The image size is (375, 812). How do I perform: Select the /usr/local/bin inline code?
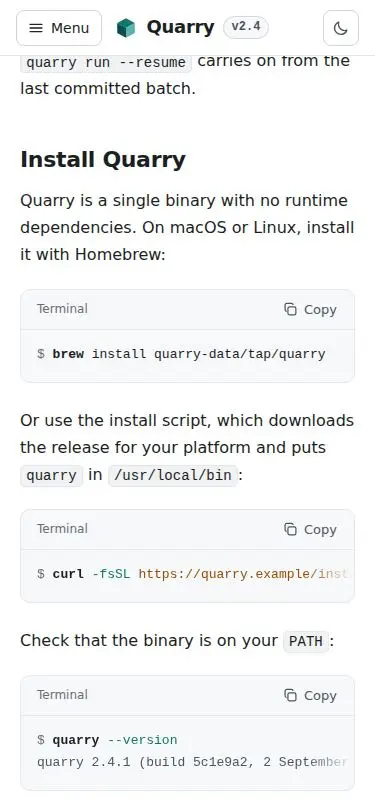coord(173,475)
